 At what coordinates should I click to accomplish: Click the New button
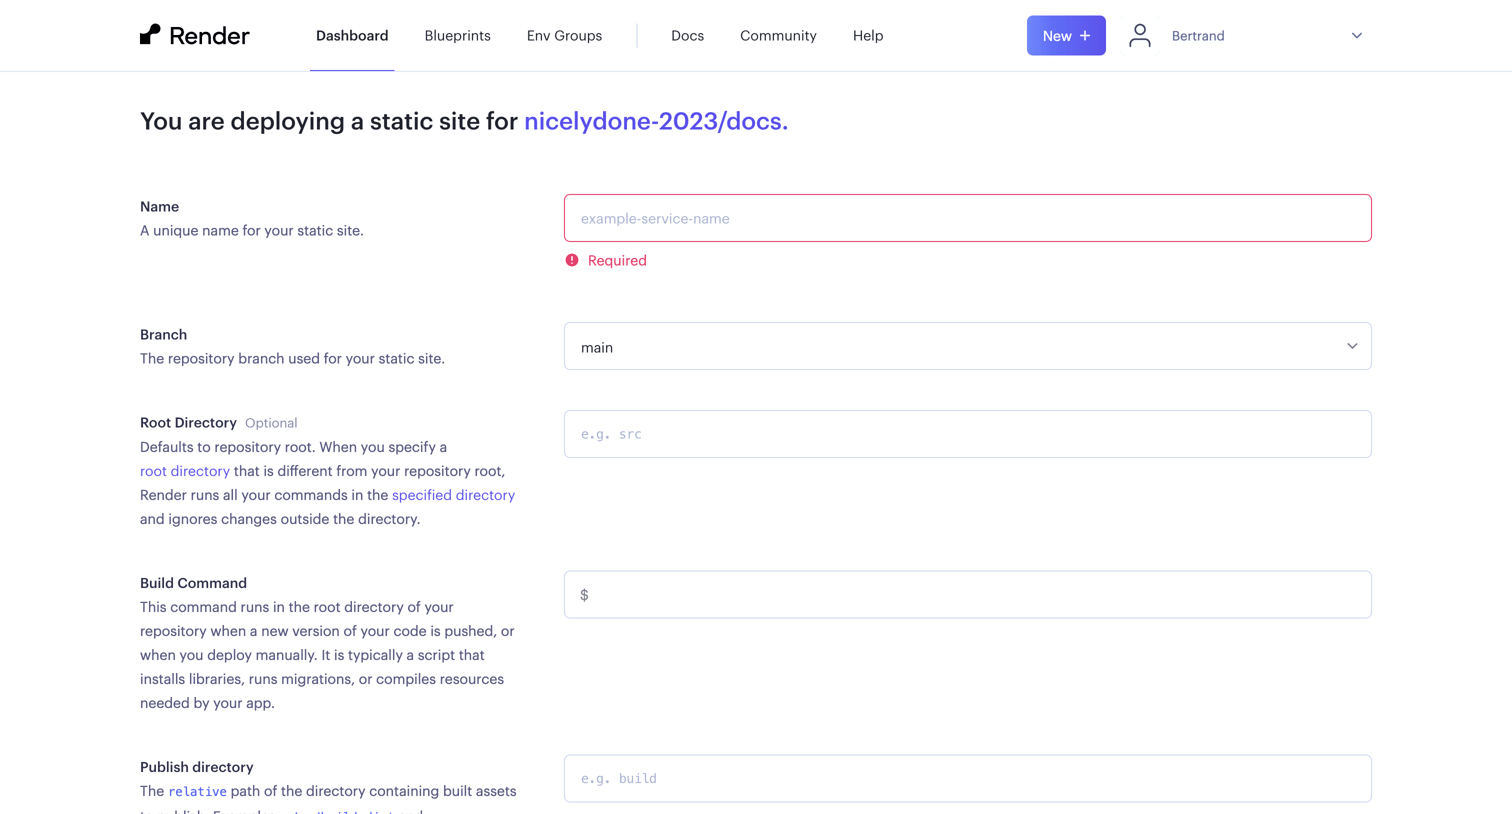tap(1066, 36)
